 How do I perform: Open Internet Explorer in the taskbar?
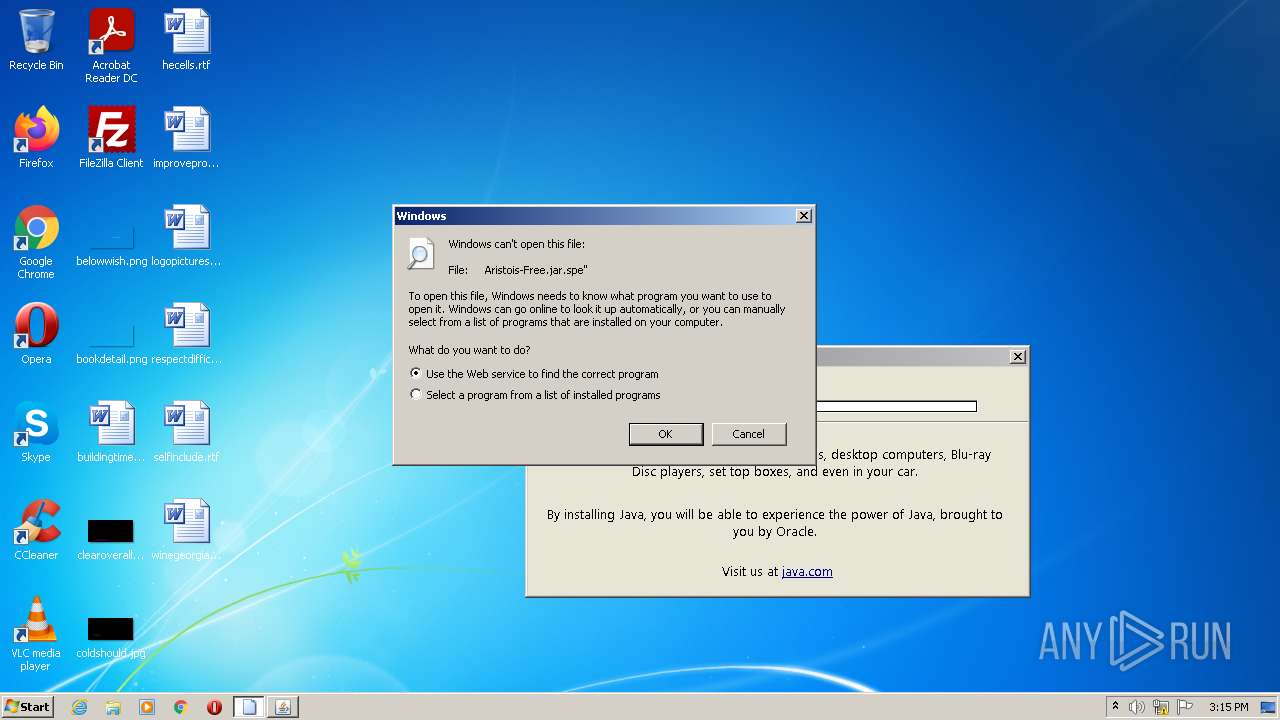(x=79, y=707)
